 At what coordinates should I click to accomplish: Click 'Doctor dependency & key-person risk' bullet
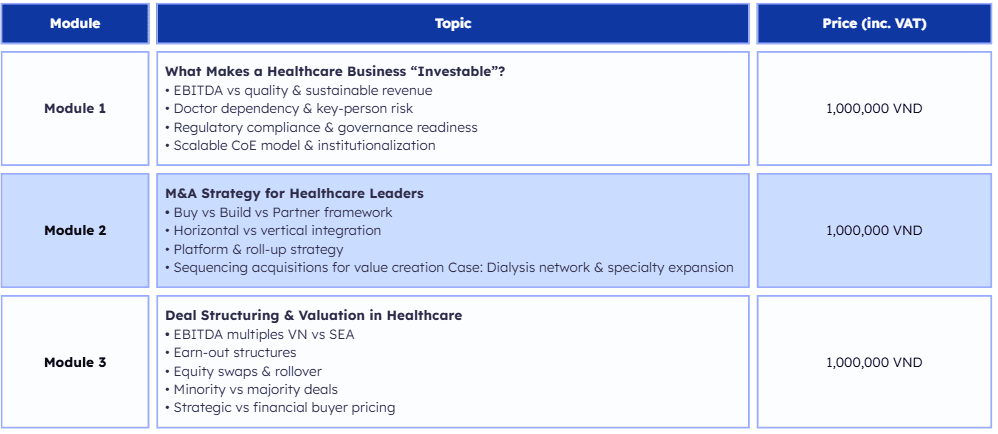[x=292, y=109]
